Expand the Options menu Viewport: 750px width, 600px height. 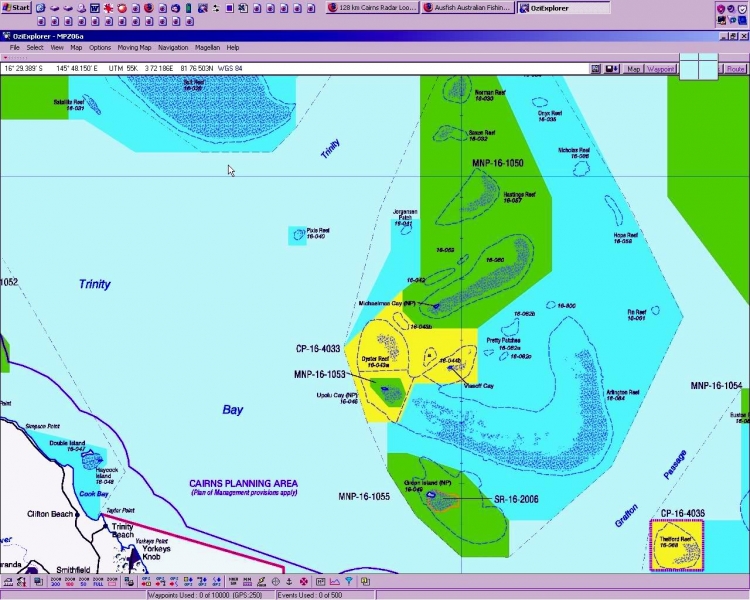click(x=100, y=47)
